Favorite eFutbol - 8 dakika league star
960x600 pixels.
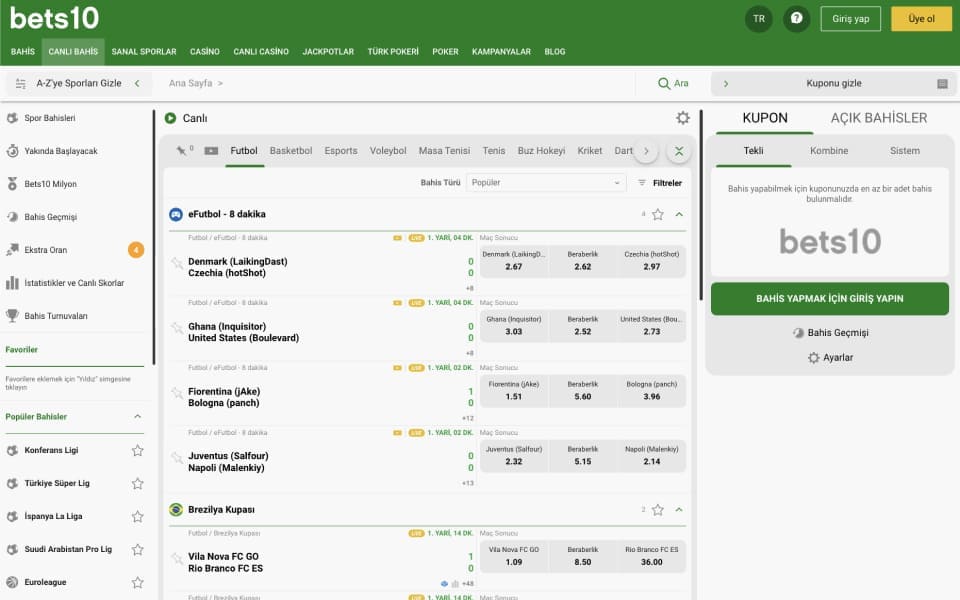[658, 214]
